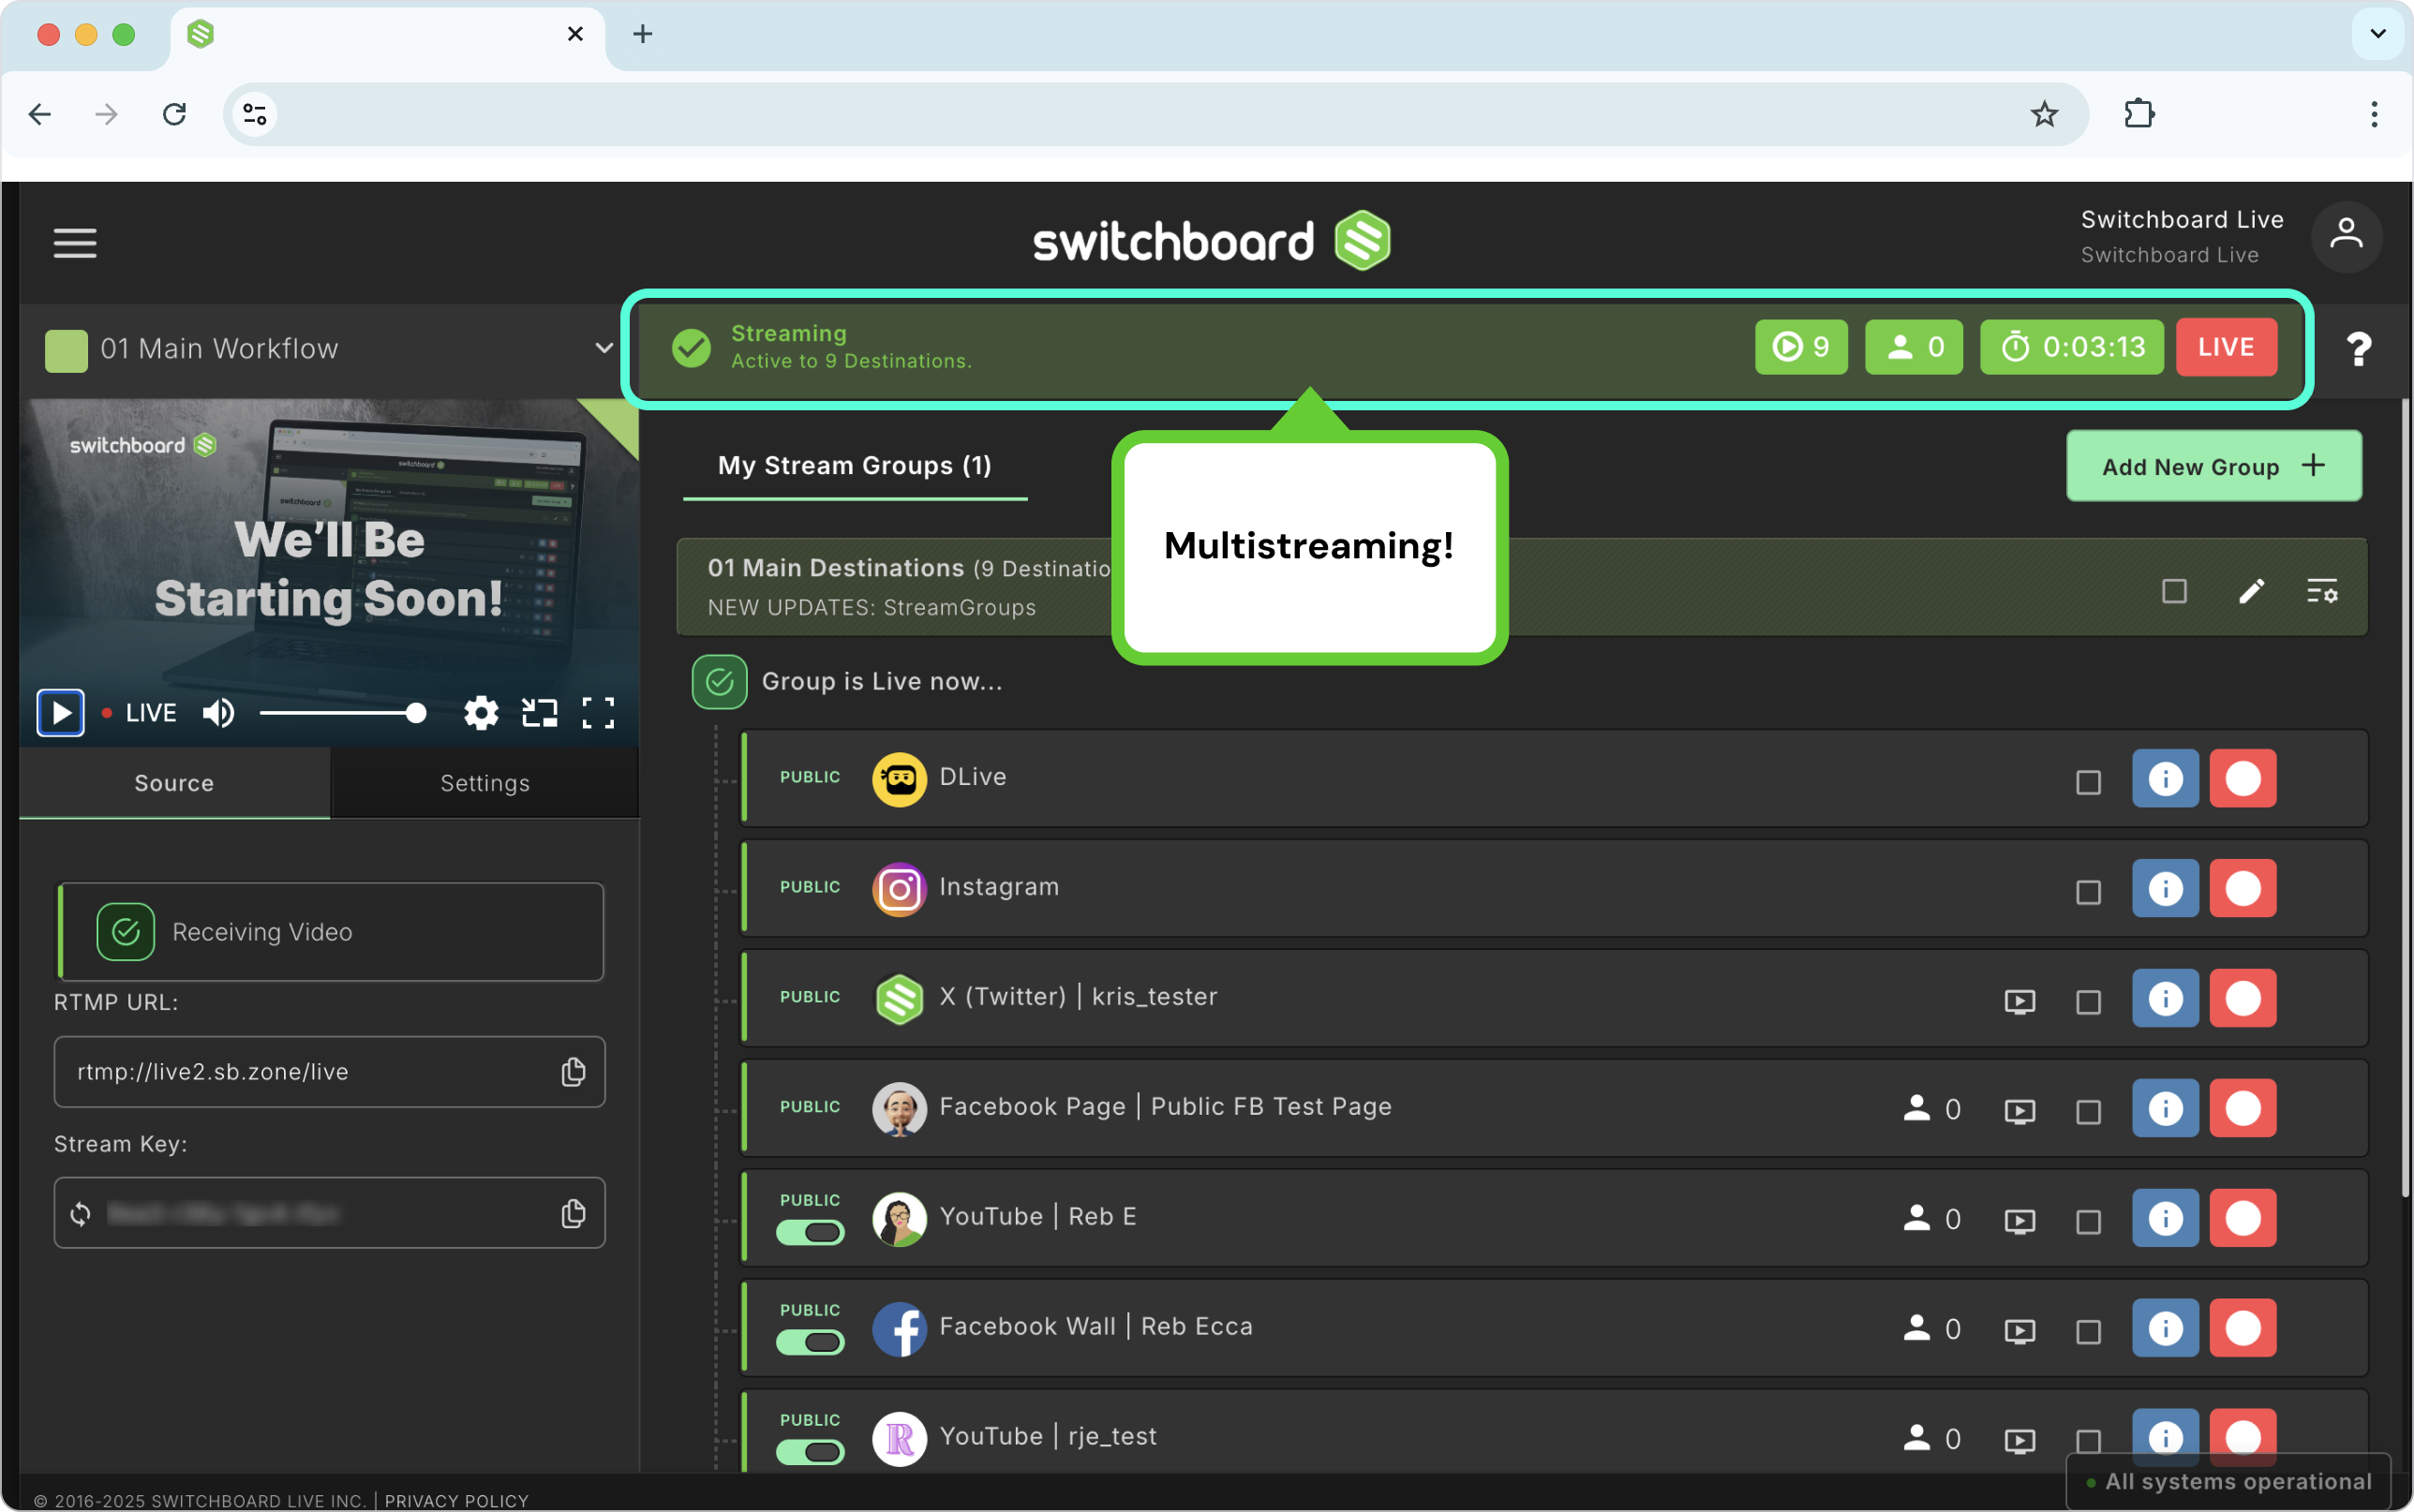Viewport: 2414px width, 1512px height.
Task: Copy the RTMP URL
Action: point(573,1072)
